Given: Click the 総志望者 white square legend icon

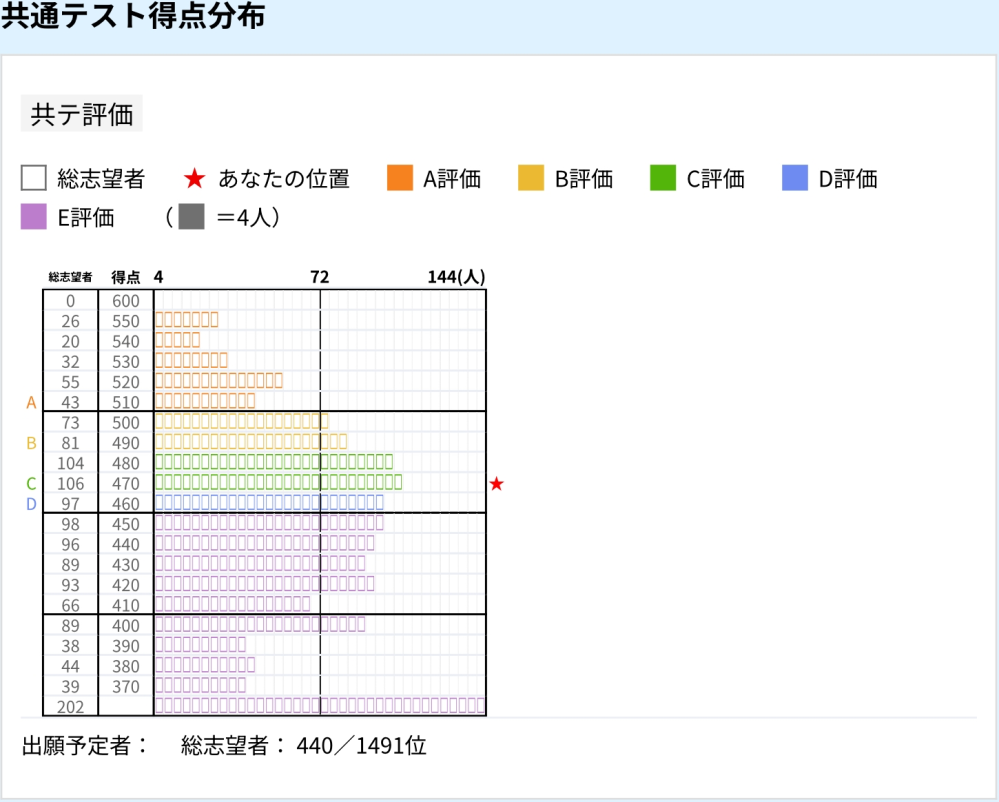Looking at the screenshot, I should pos(33,178).
